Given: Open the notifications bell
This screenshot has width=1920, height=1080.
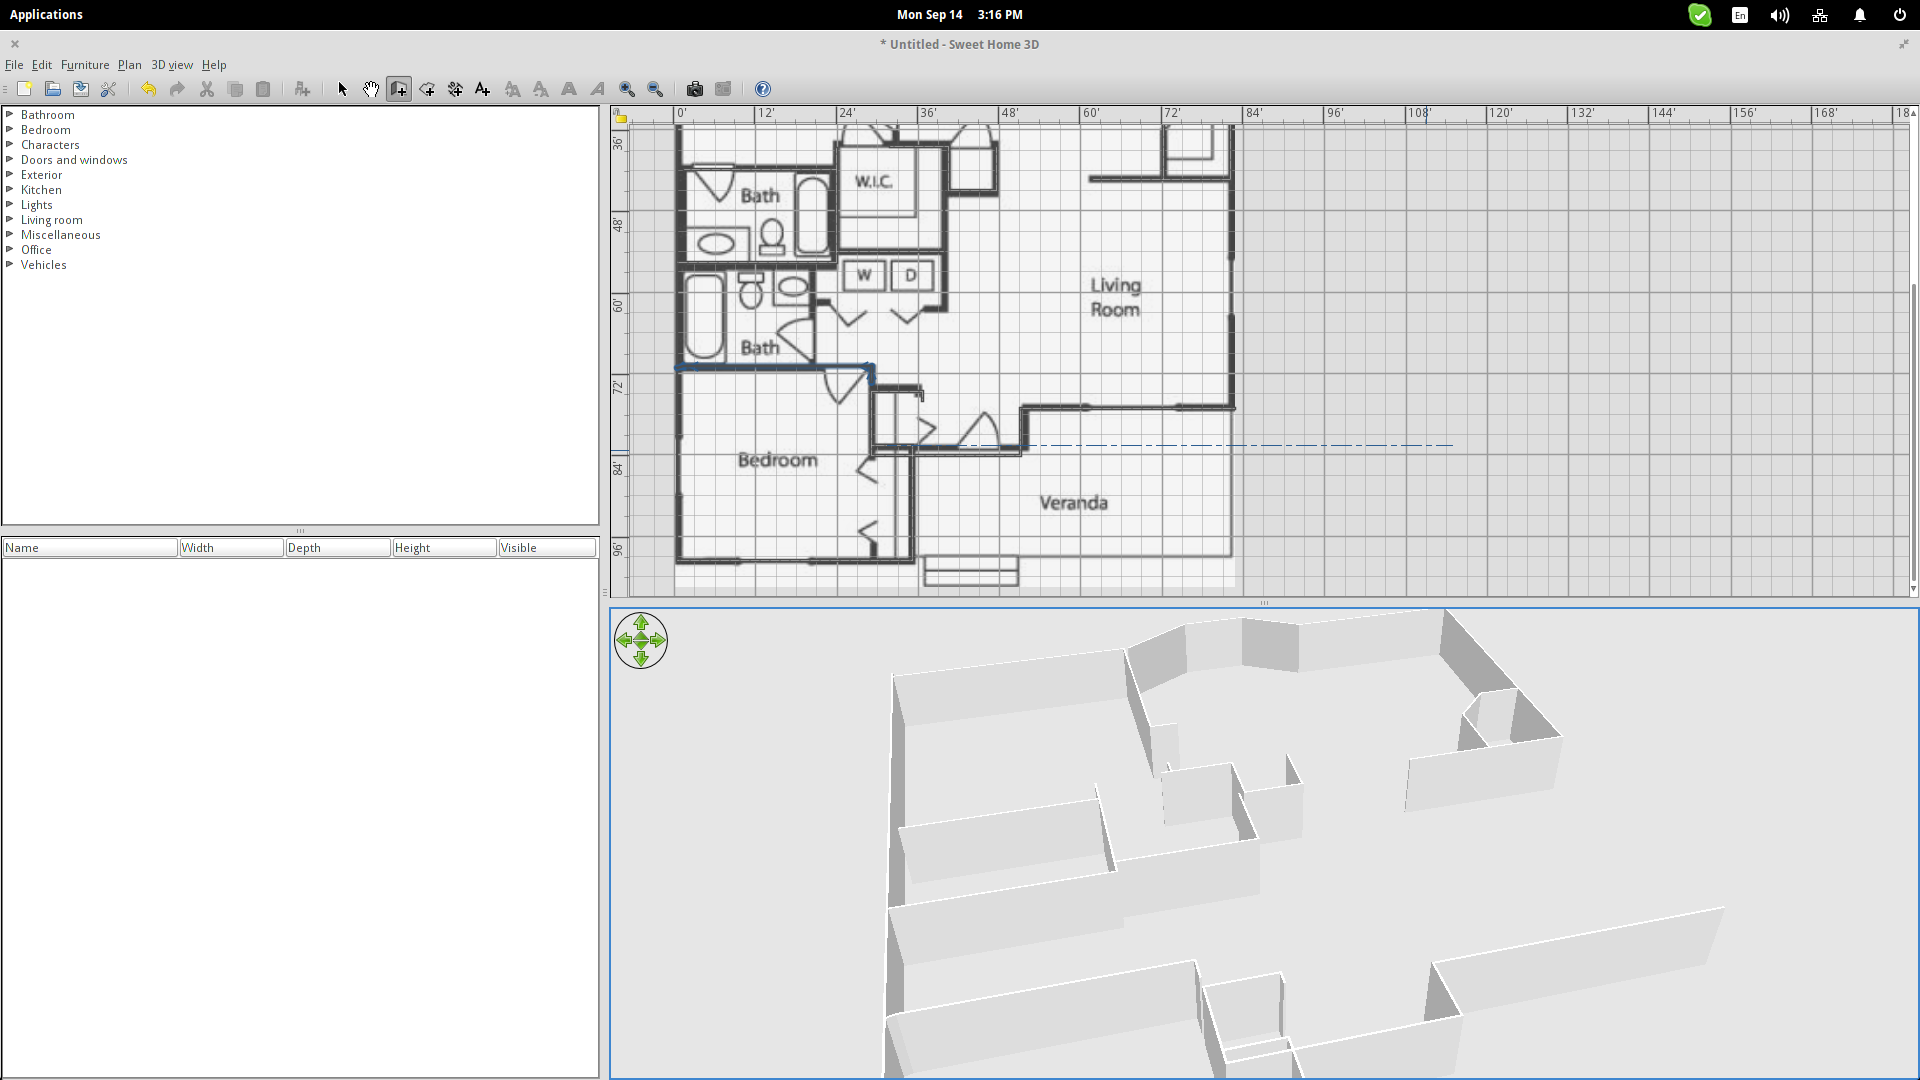Looking at the screenshot, I should click(x=1860, y=15).
